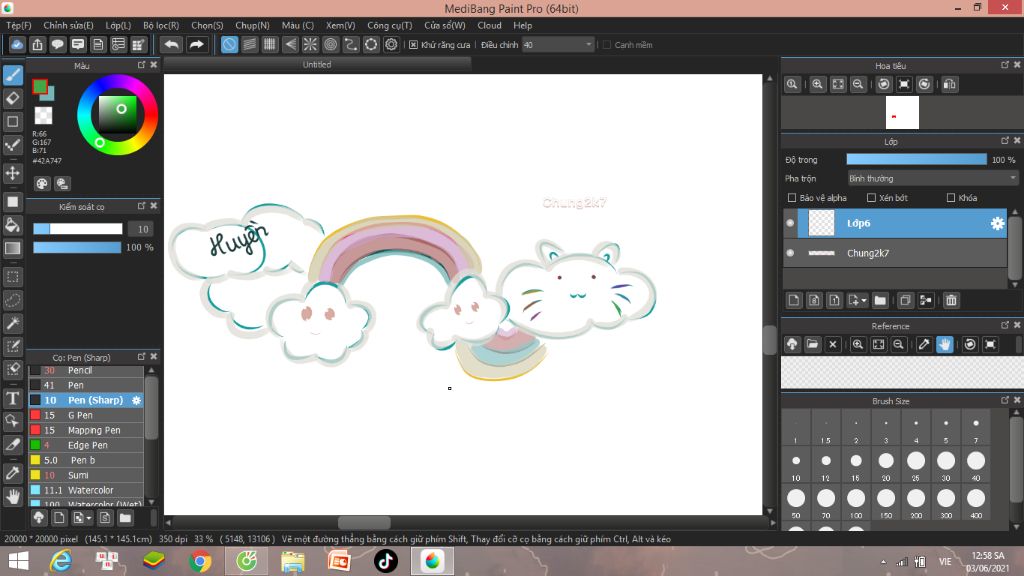
Task: Expand the add-brush dropdown in brush panel
Action: pos(89,519)
